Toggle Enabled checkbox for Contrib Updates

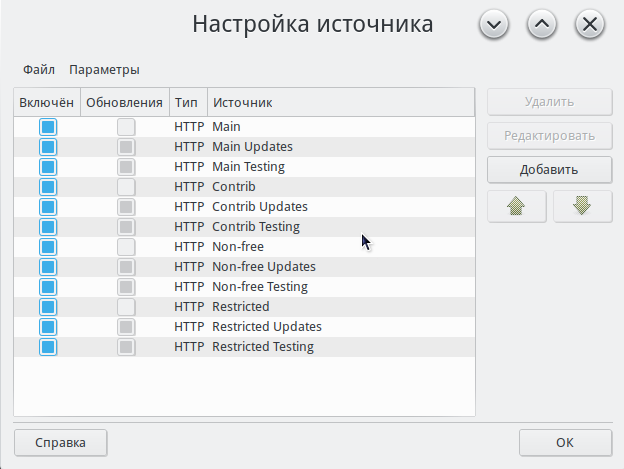point(48,207)
